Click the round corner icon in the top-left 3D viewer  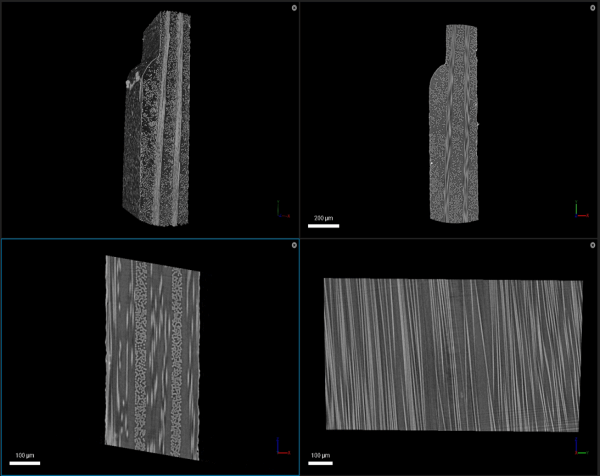(292, 8)
